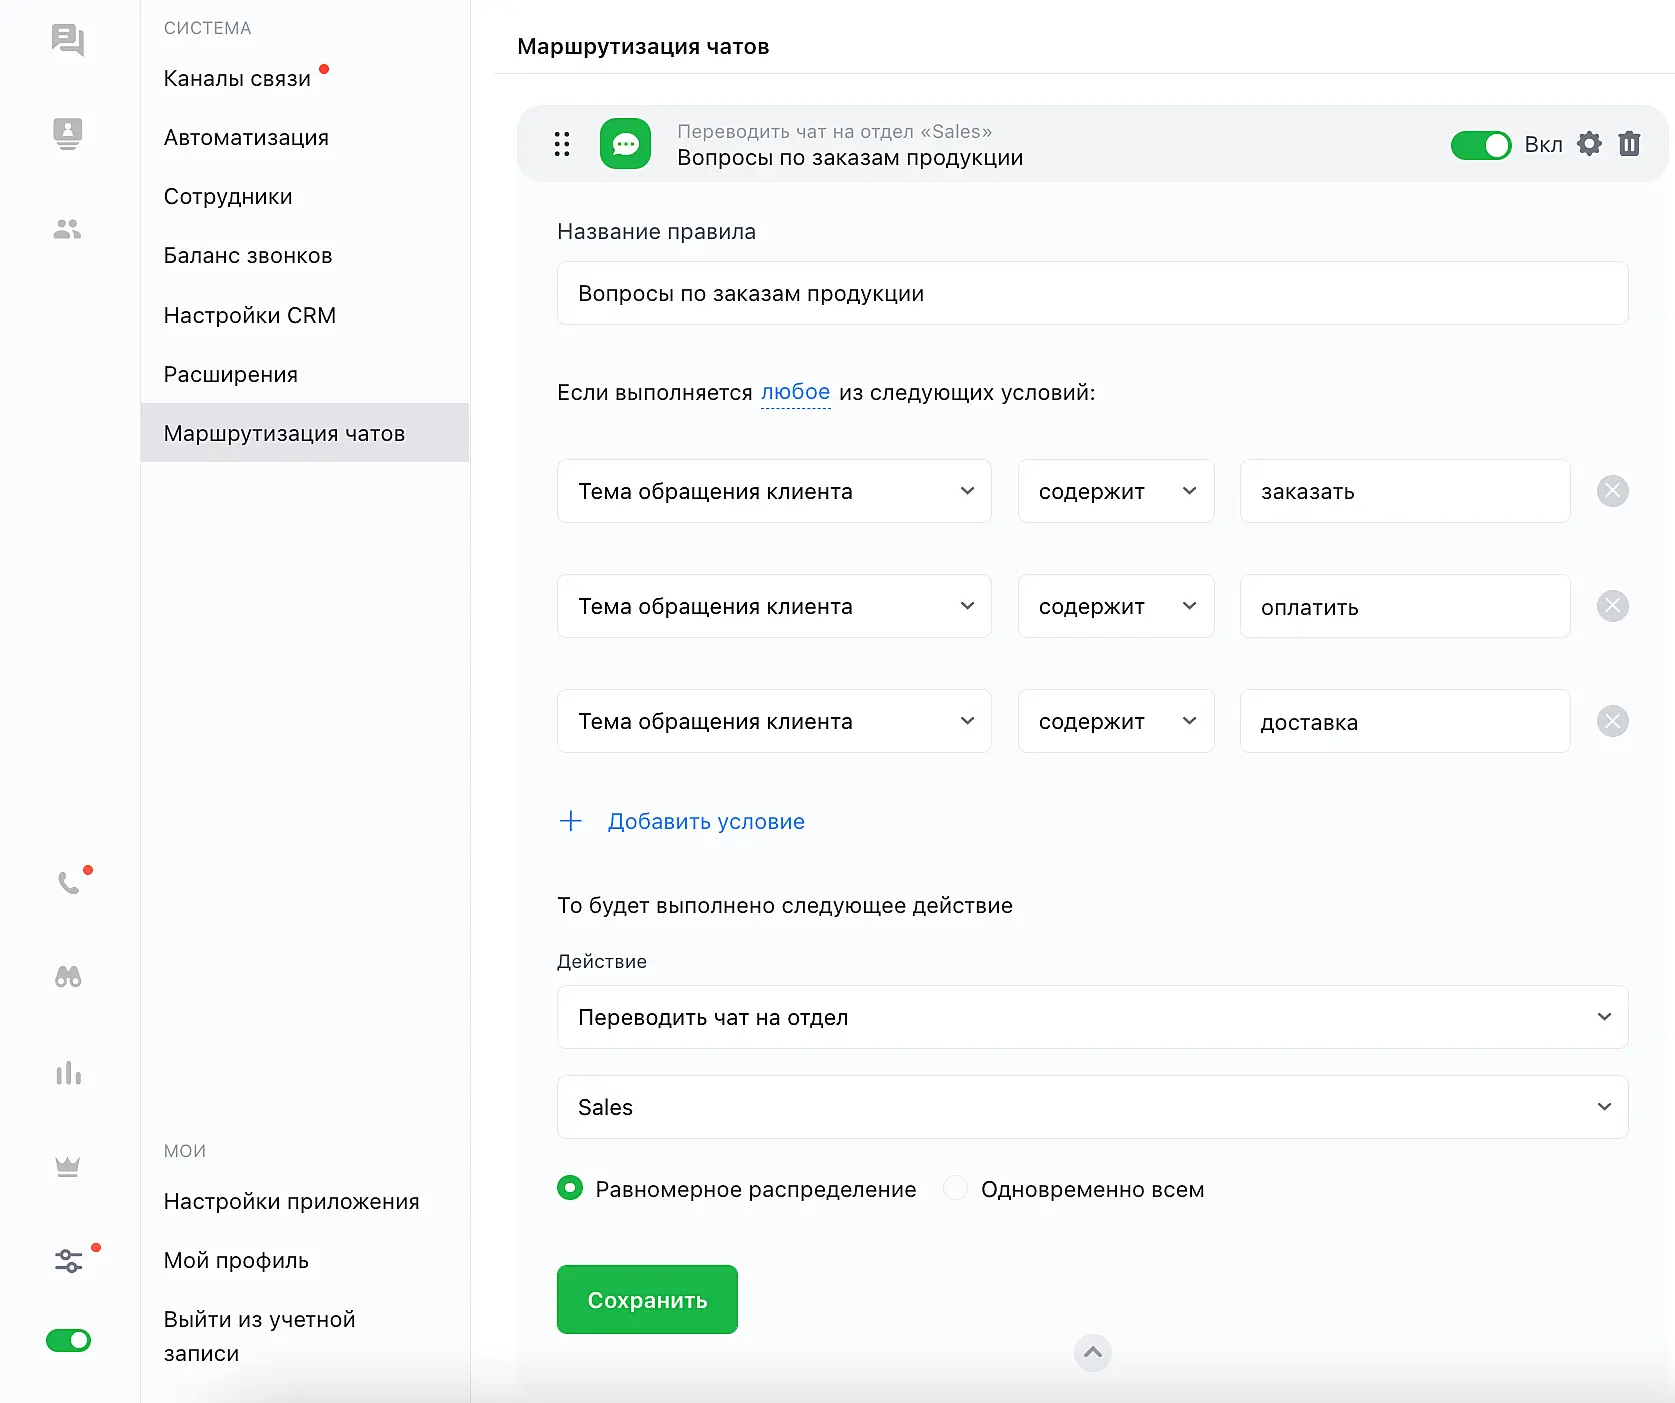Open the 'Sales' department dropdown
The height and width of the screenshot is (1403, 1675).
pos(1092,1107)
